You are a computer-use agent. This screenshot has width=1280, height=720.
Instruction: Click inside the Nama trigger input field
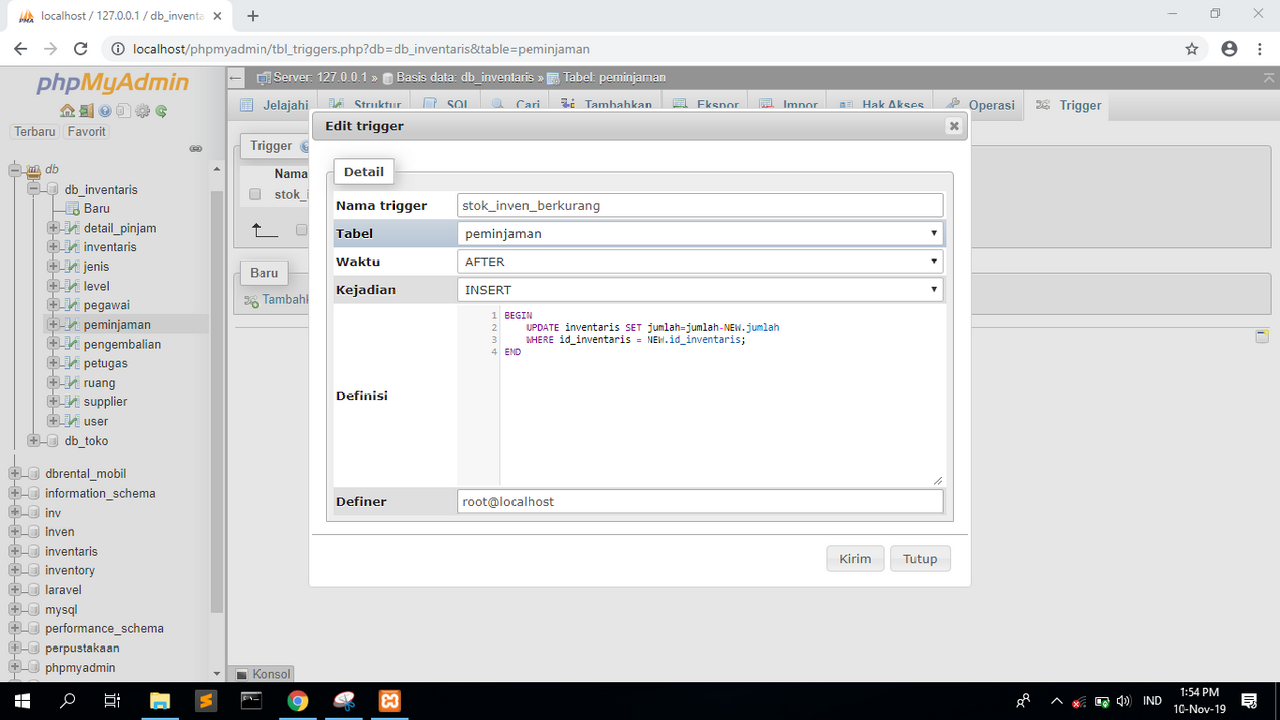[x=699, y=205]
